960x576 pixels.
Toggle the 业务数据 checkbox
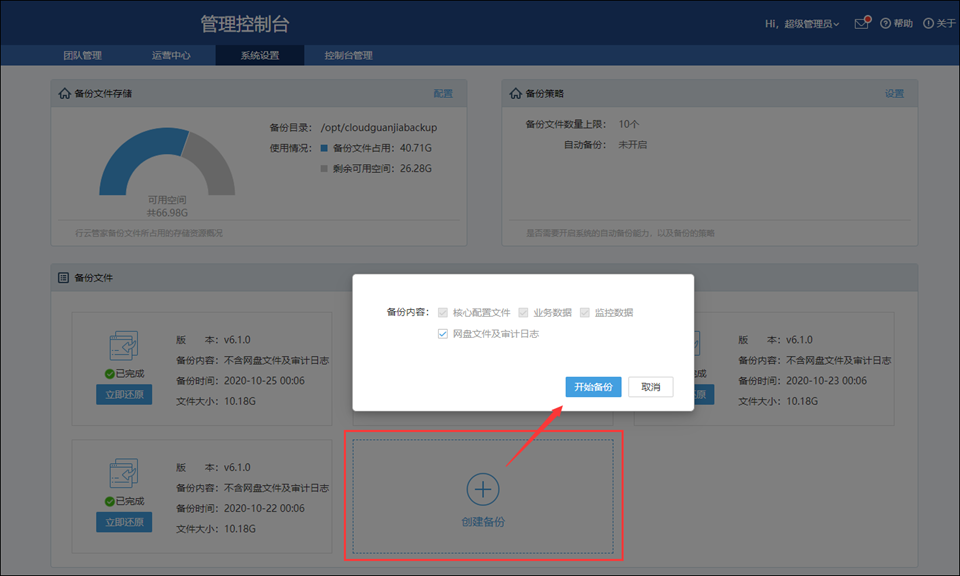[x=523, y=313]
